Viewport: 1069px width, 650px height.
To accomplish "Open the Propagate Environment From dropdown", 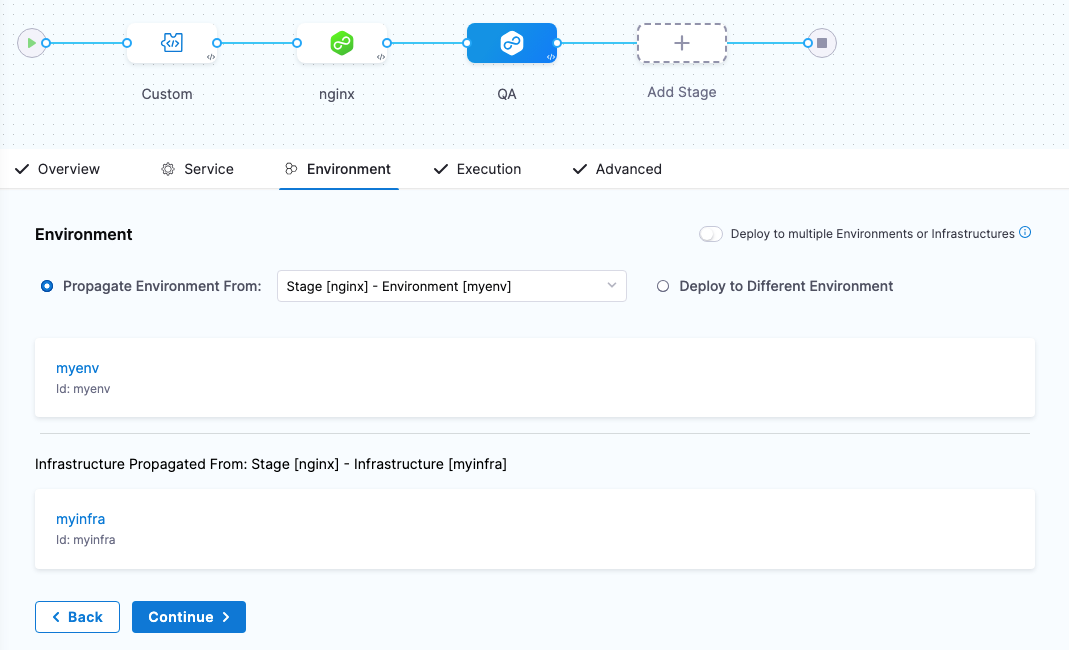I will [451, 286].
